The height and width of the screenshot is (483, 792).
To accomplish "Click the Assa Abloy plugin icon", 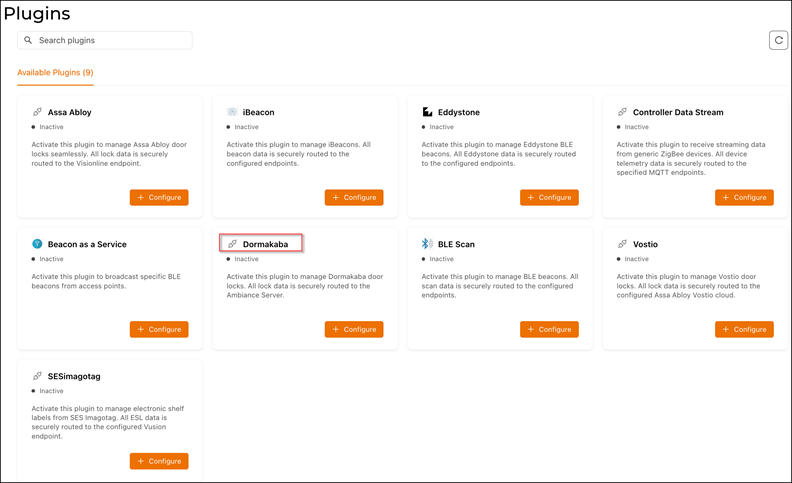I will click(x=37, y=112).
